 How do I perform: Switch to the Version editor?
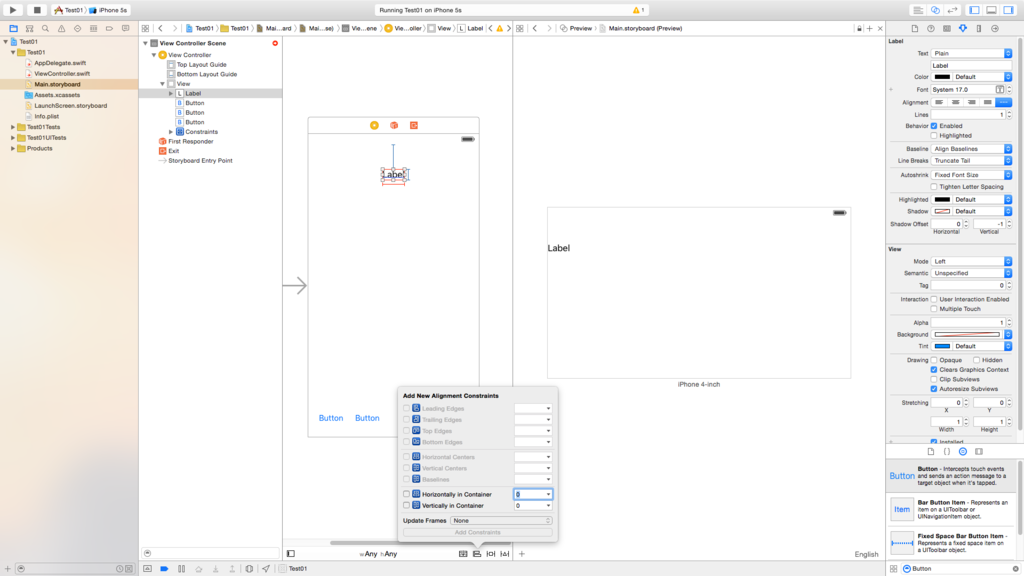(952, 10)
